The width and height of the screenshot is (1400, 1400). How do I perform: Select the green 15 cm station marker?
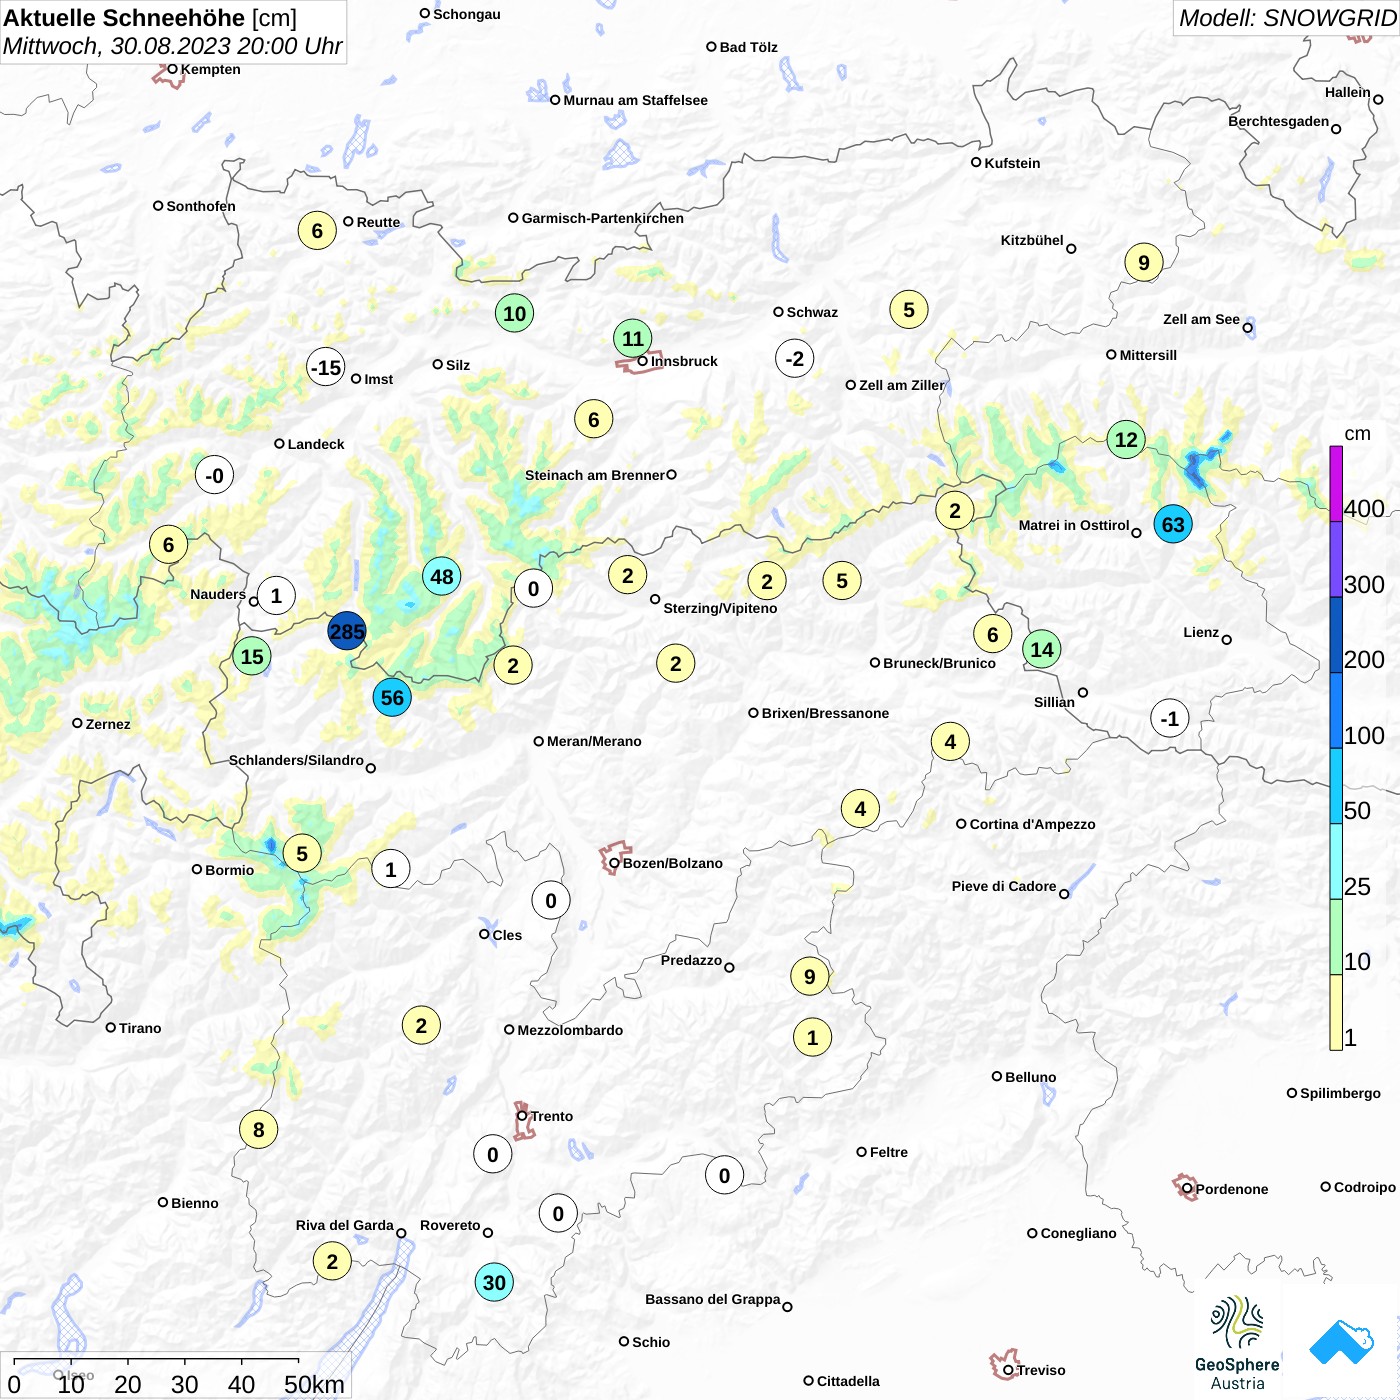click(252, 656)
